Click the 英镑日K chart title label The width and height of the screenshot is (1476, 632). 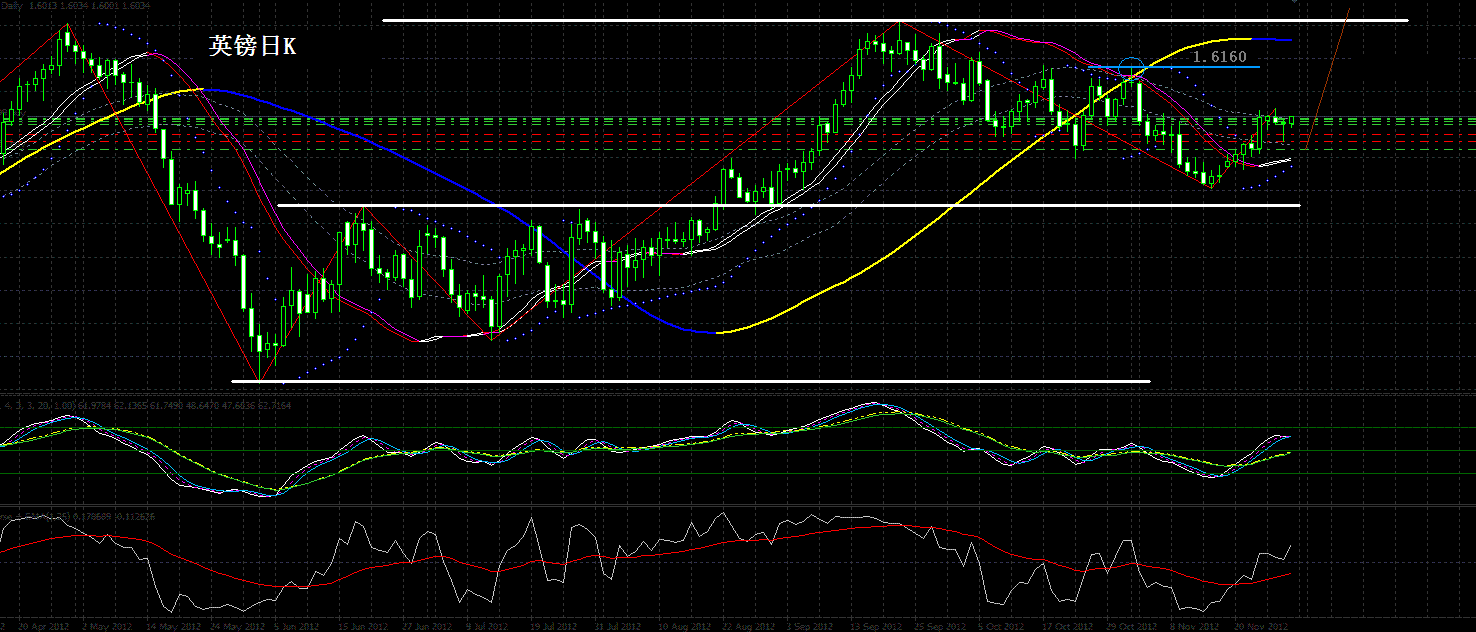point(252,46)
